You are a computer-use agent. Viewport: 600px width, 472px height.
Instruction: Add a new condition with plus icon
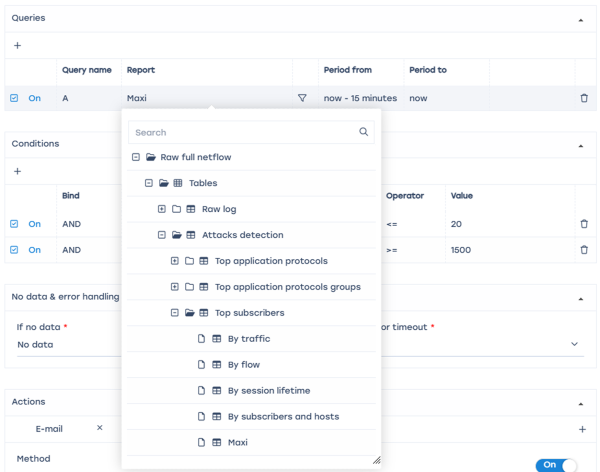tap(16, 171)
